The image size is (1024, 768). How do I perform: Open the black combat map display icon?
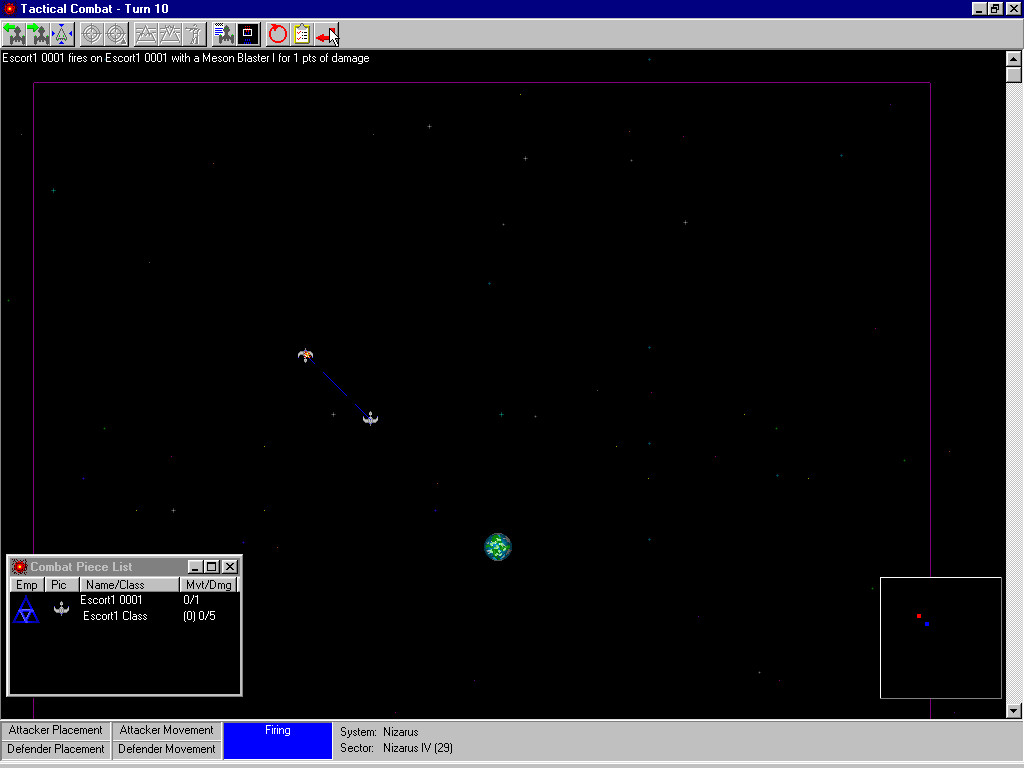point(248,34)
